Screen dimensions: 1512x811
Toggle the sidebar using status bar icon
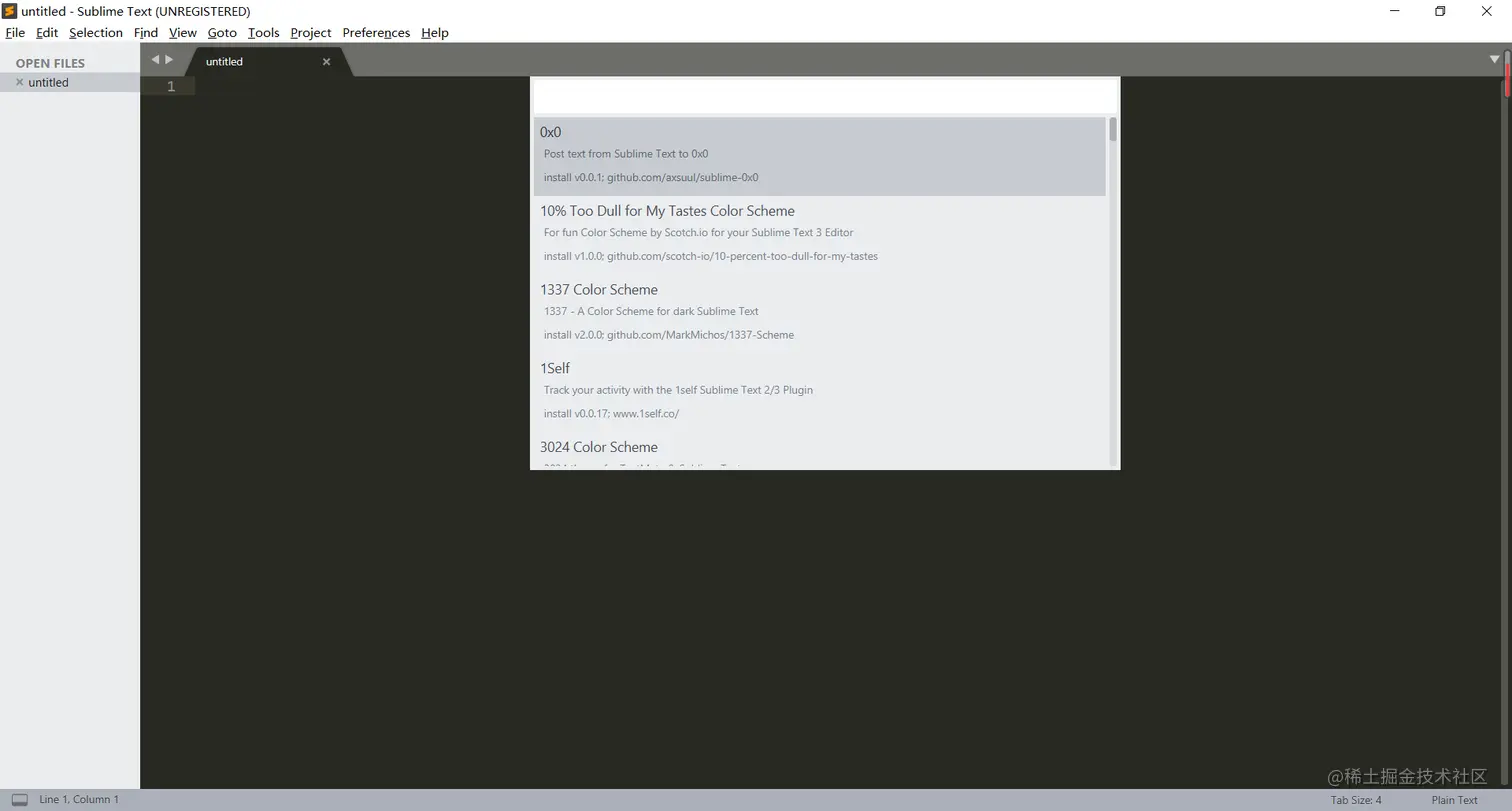pyautogui.click(x=19, y=800)
